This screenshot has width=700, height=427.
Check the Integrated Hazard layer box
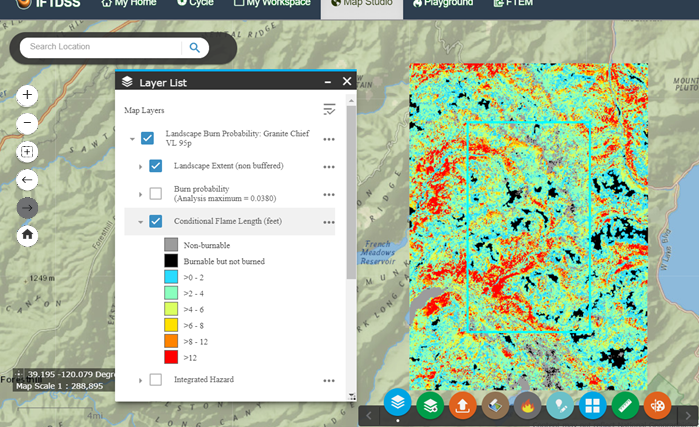(x=155, y=380)
